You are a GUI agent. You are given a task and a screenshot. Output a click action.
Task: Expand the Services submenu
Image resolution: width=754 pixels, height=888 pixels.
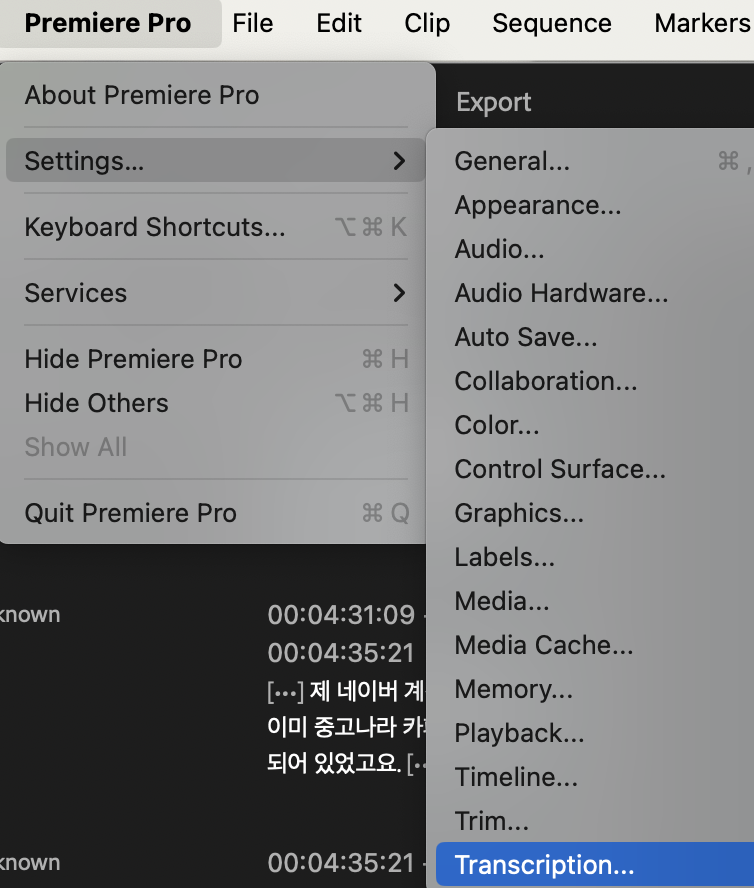click(215, 293)
